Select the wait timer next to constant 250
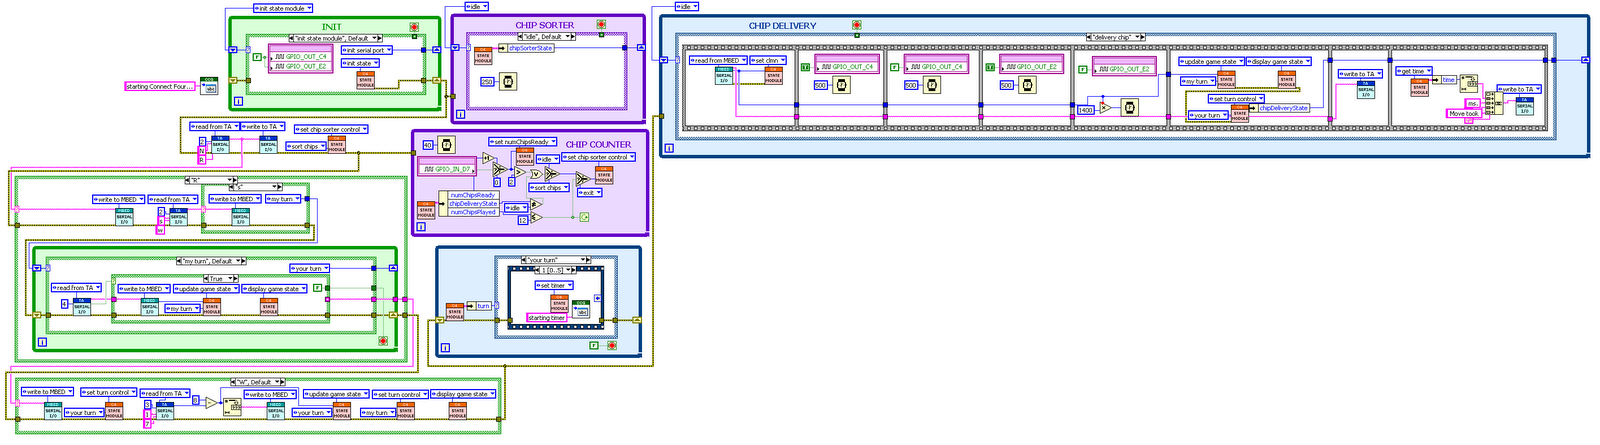Viewport: 1600px width, 445px height. pos(508,81)
